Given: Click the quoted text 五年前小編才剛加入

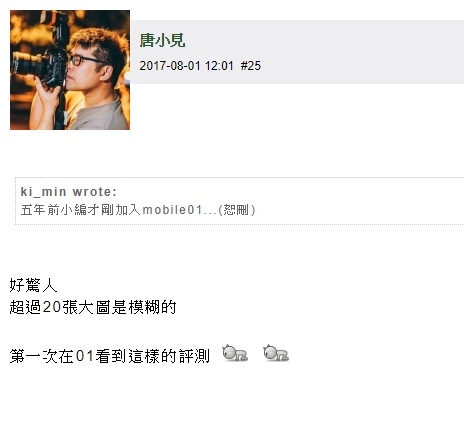Looking at the screenshot, I should pyautogui.click(x=81, y=210).
